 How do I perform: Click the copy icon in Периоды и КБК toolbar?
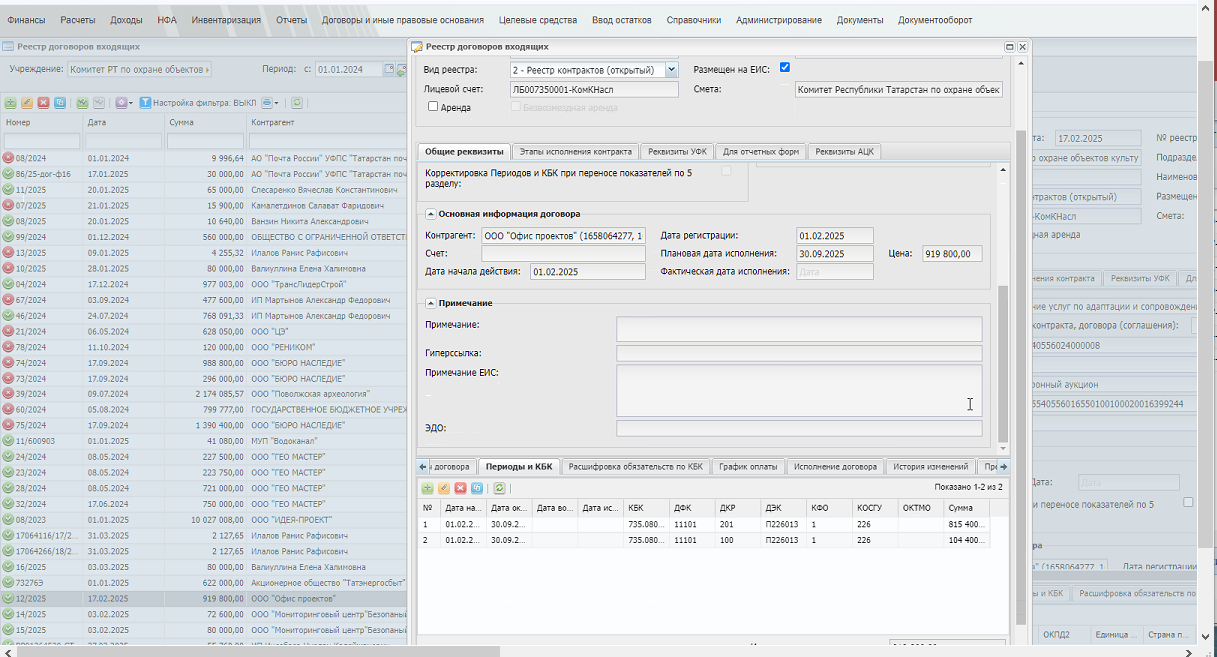tap(476, 488)
